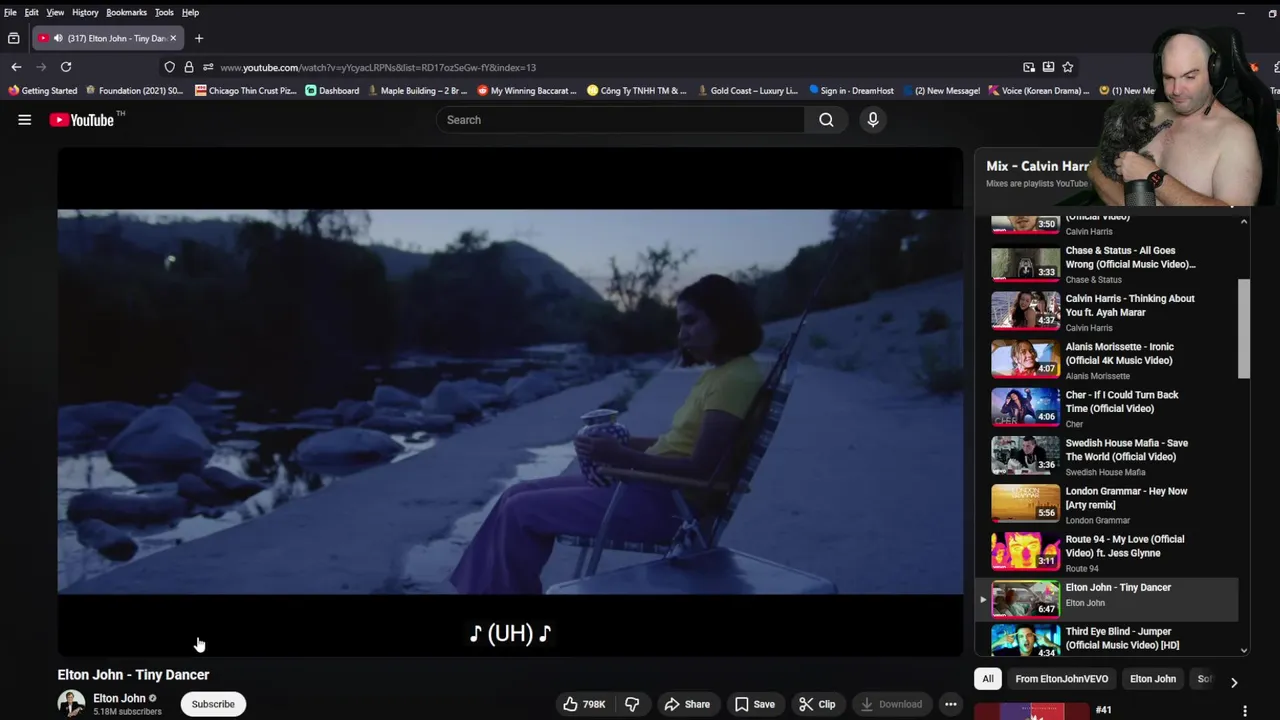
Task: Open Firefox View icon left of tab
Action: pyautogui.click(x=13, y=38)
